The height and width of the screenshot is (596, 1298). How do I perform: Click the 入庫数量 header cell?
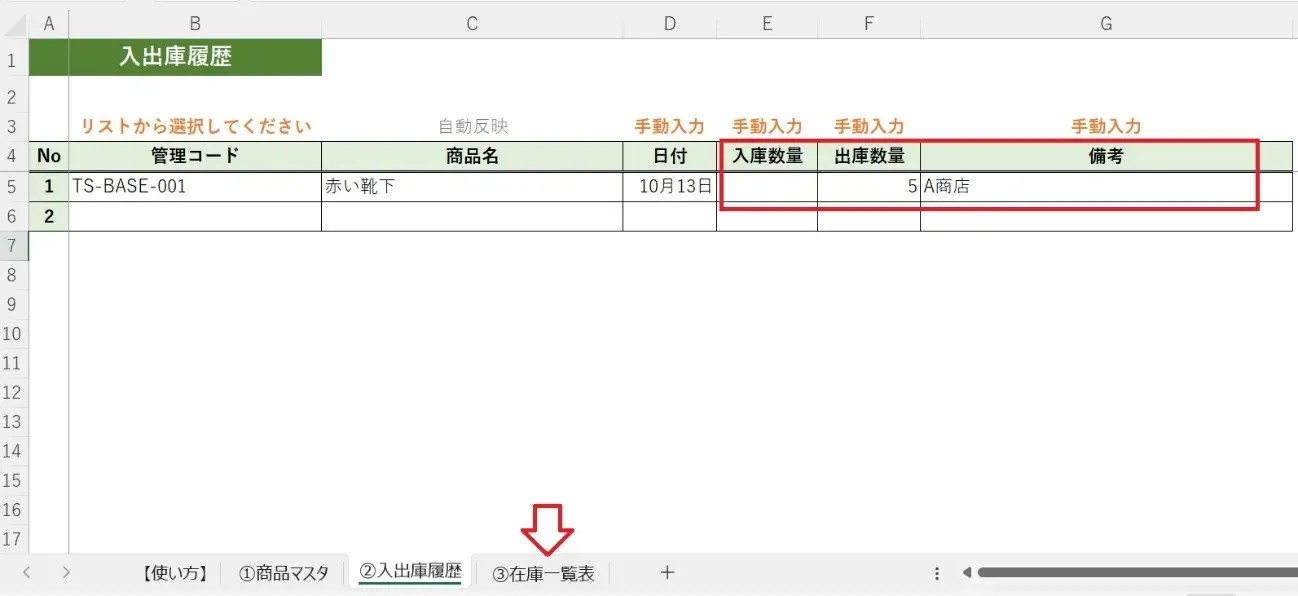[x=767, y=156]
